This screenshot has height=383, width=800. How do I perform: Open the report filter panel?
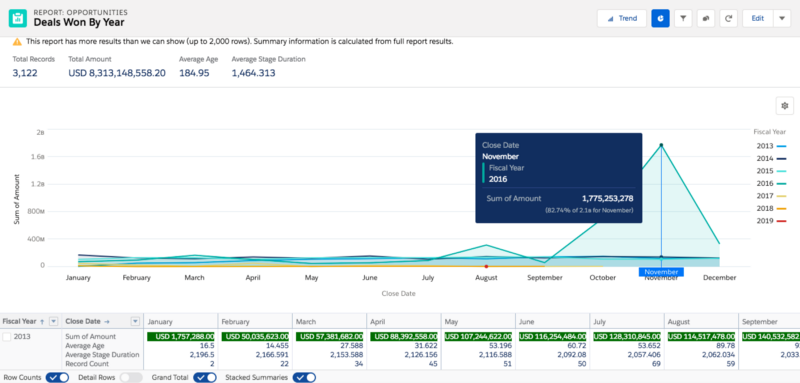683,18
